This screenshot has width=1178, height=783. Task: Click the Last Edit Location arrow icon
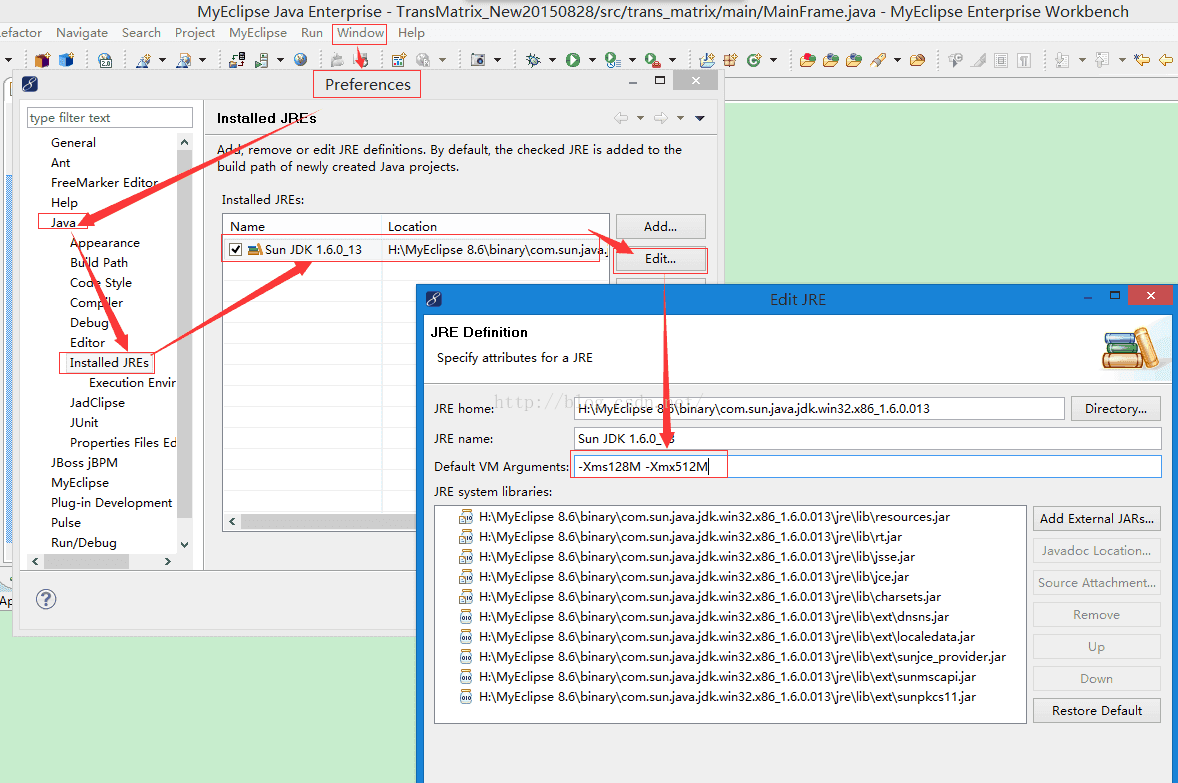(1142, 60)
